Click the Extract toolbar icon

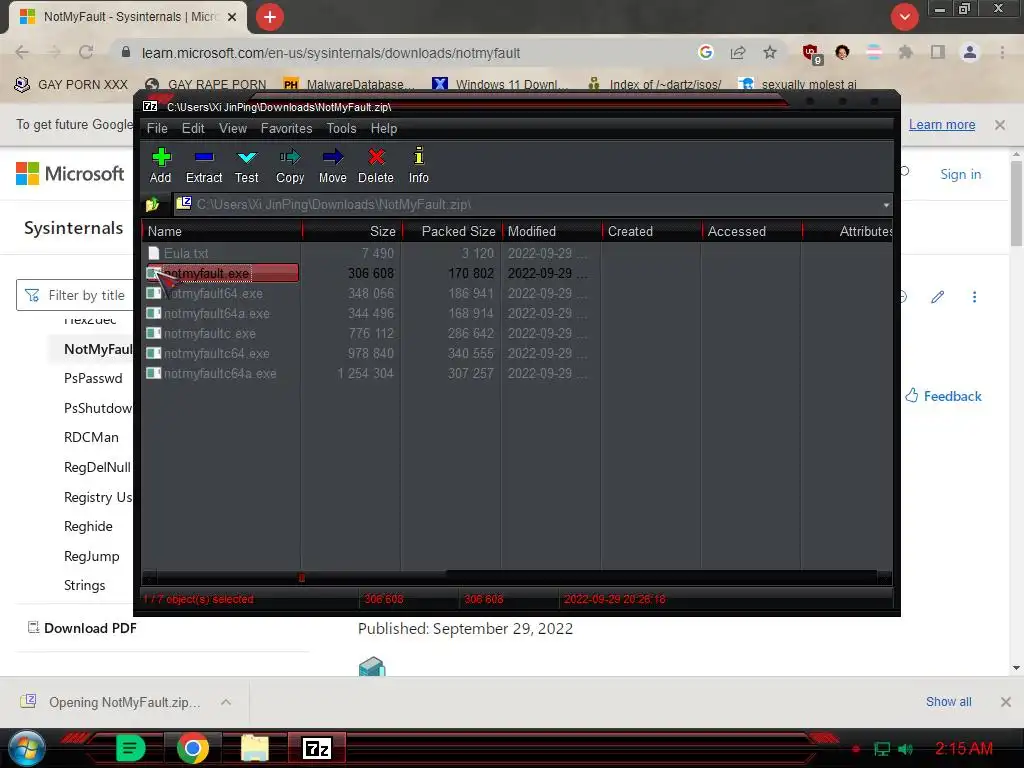204,166
